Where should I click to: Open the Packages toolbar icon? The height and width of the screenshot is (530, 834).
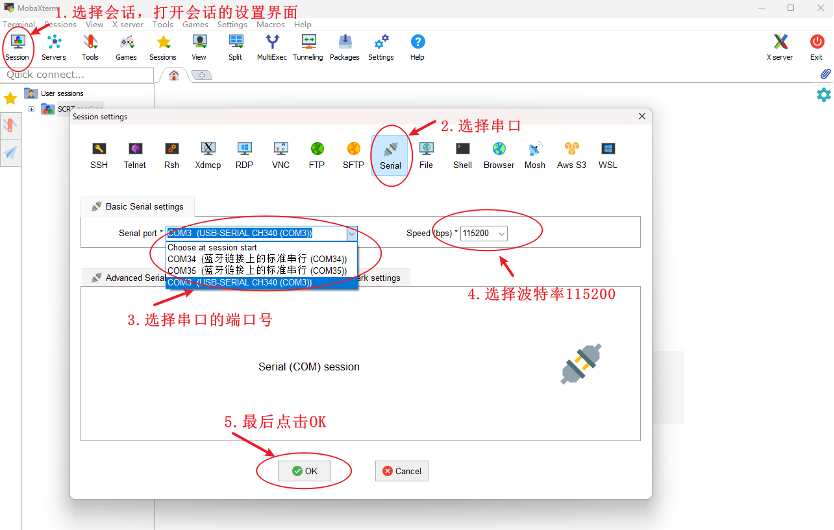tap(345, 47)
